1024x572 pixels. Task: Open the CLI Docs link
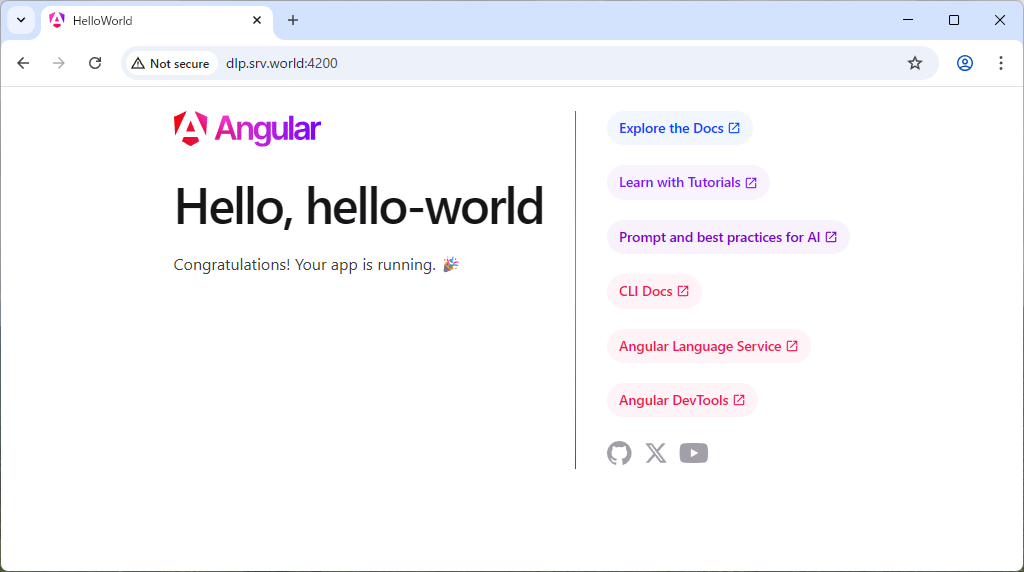click(653, 291)
